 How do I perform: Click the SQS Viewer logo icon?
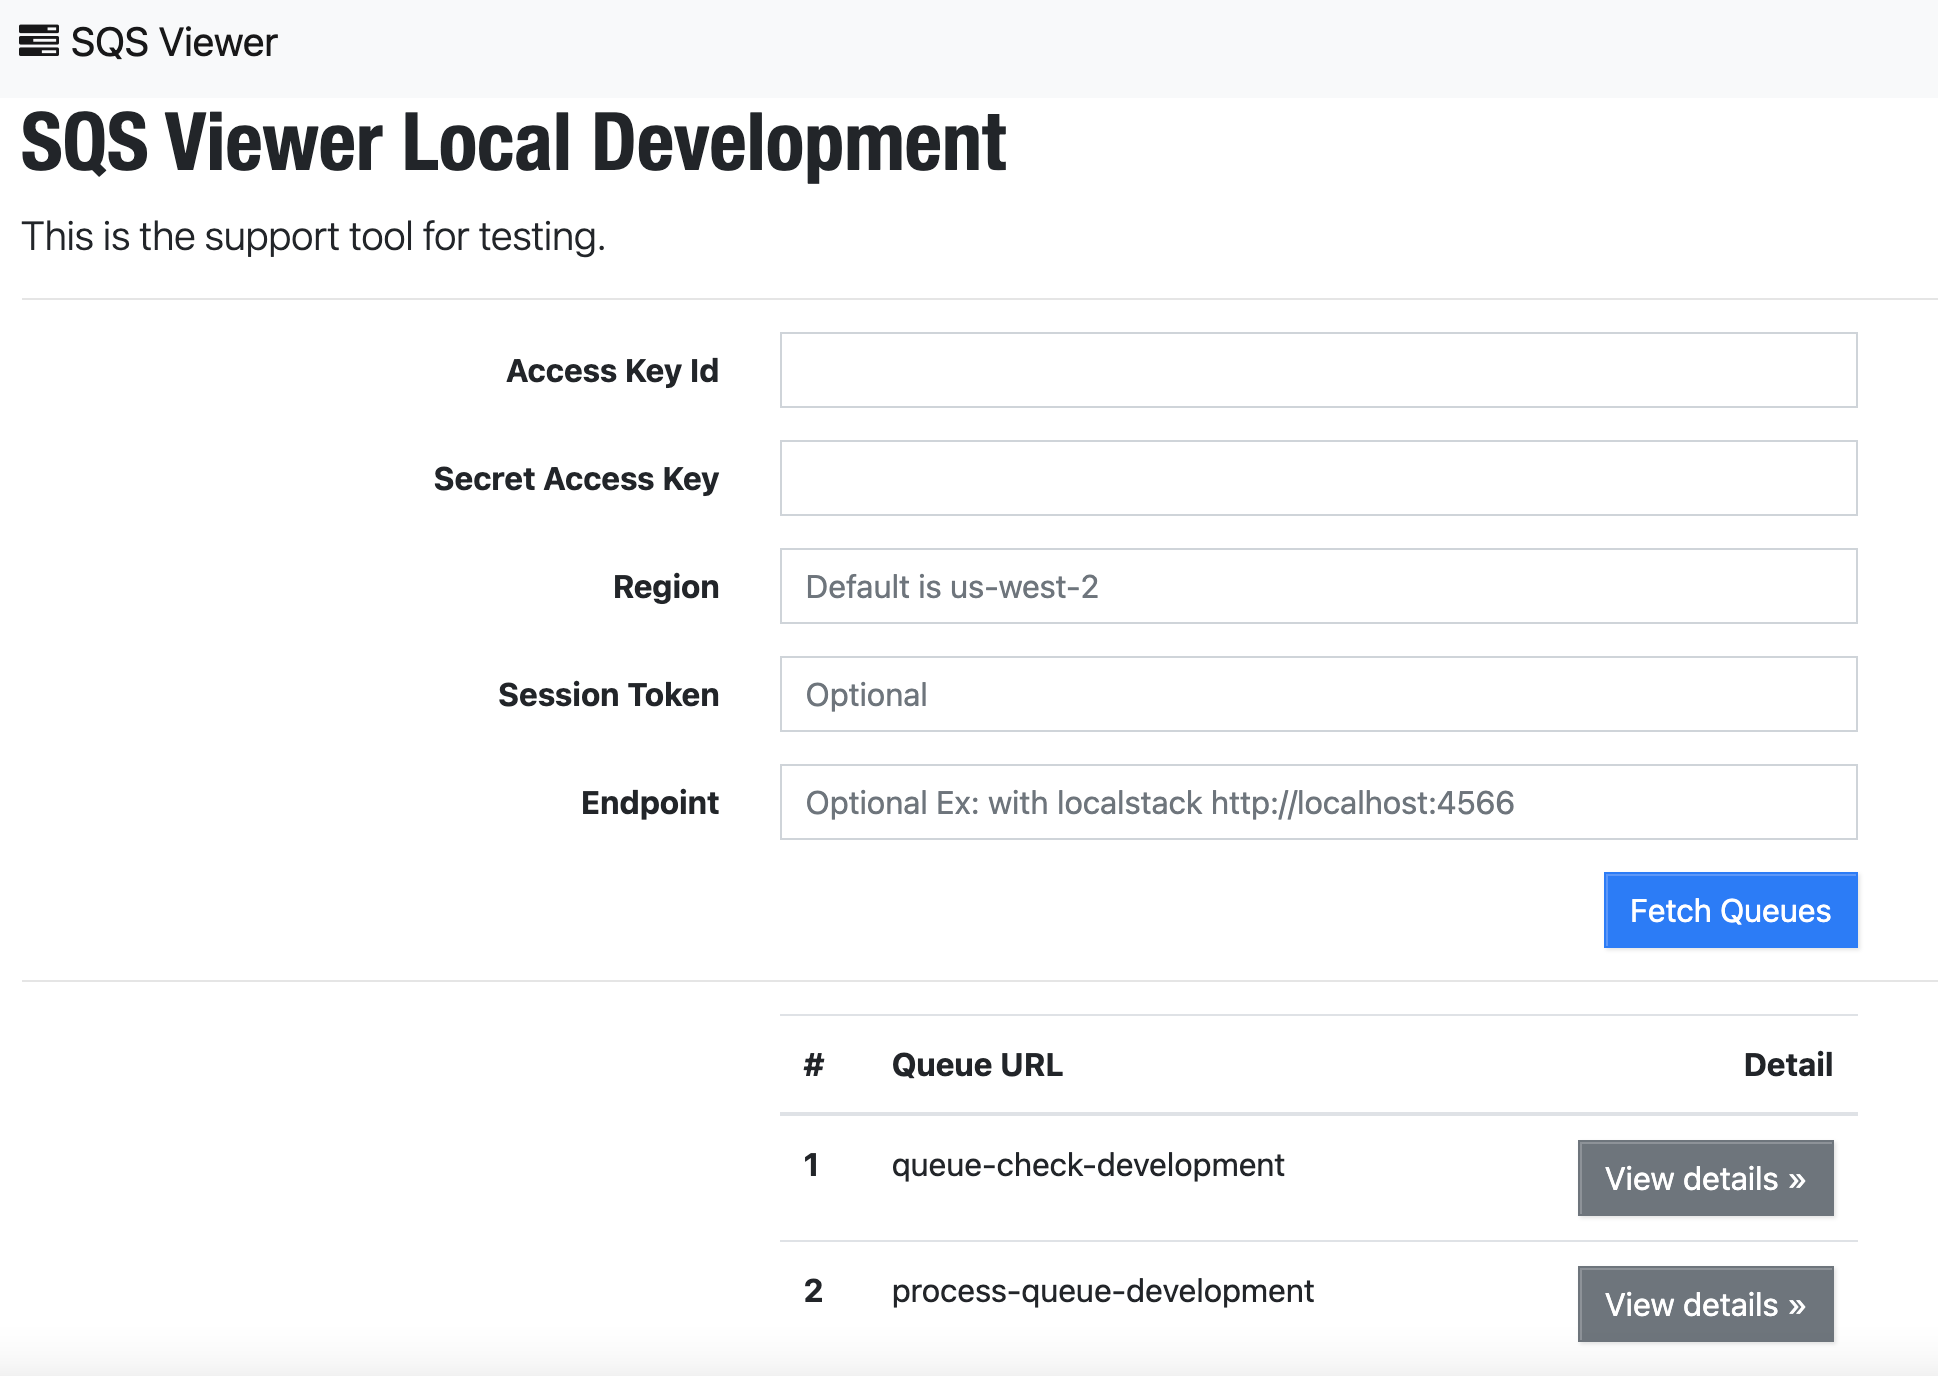38,40
